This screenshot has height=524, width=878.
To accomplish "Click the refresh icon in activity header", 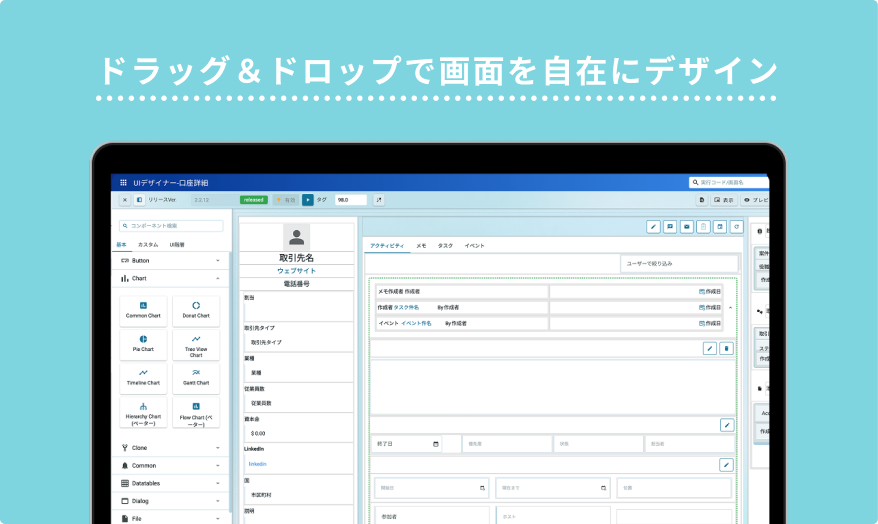I will (737, 227).
